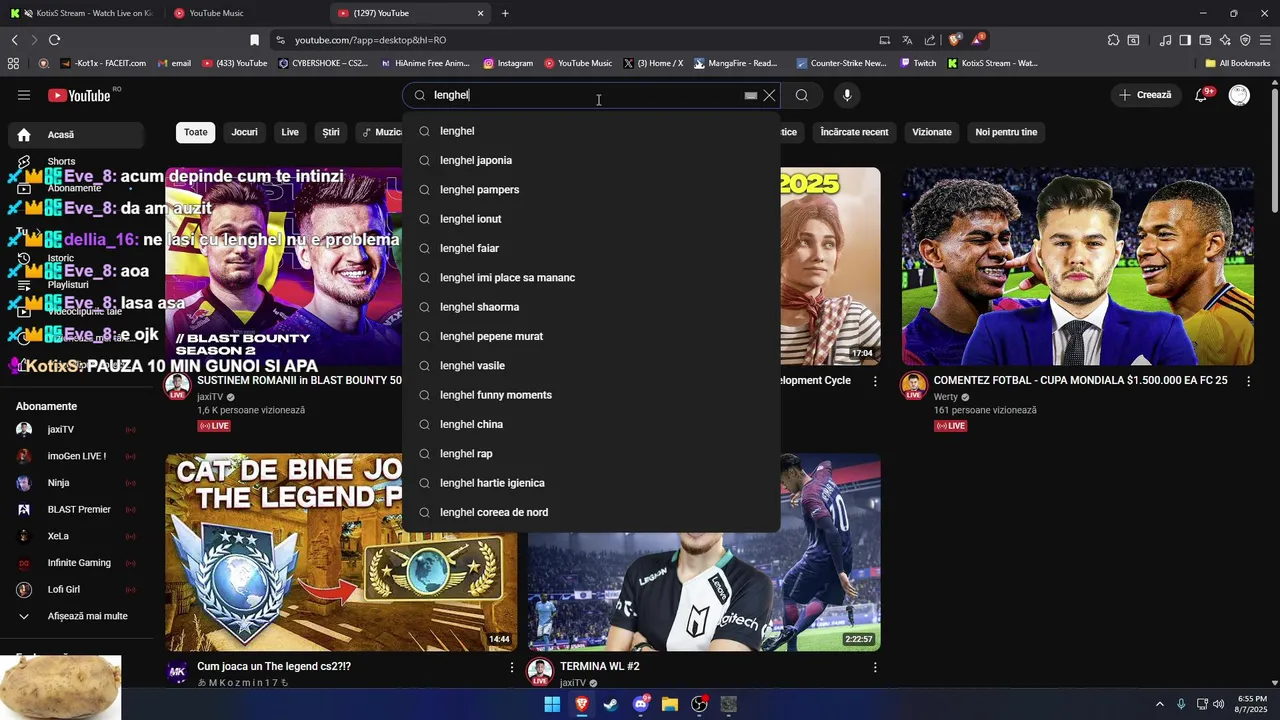The height and width of the screenshot is (720, 1280).
Task: Go back in the browser
Action: click(14, 40)
